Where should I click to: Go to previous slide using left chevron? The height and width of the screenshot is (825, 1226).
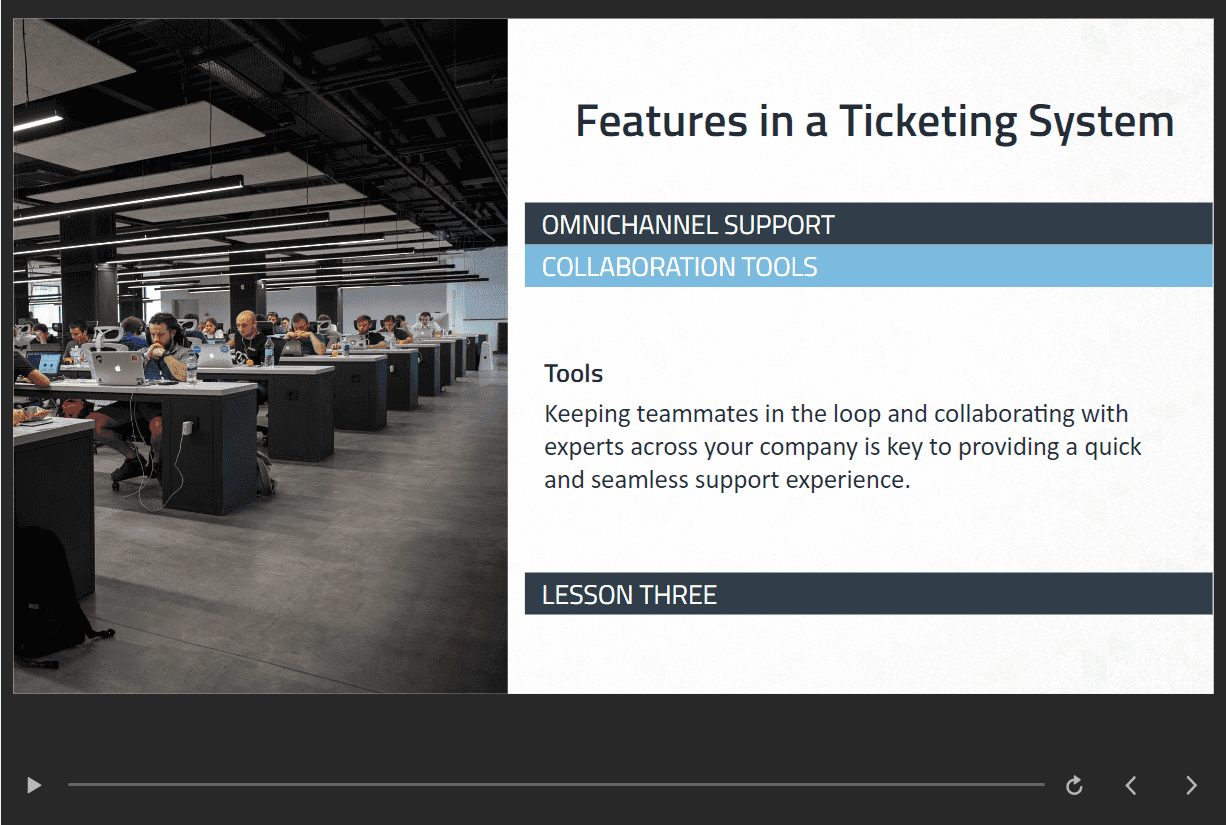point(1131,785)
